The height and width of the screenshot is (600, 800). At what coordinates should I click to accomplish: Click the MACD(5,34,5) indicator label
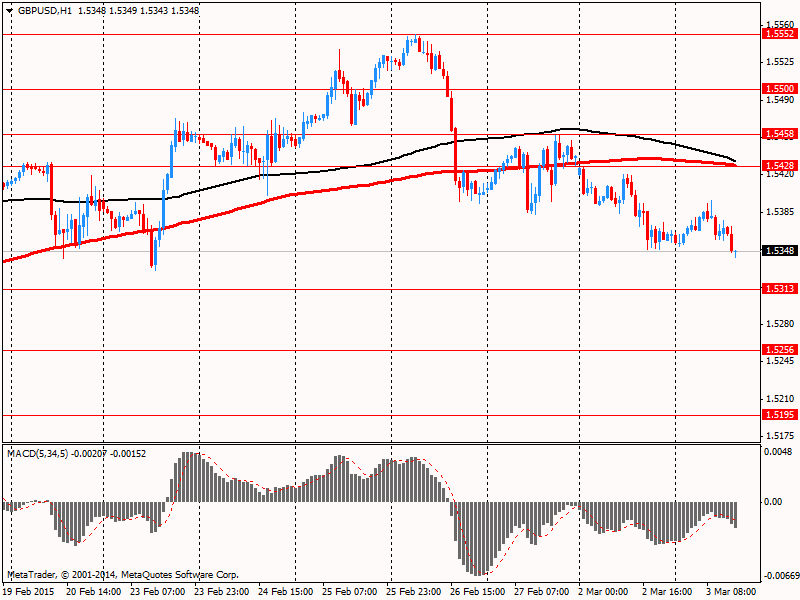[x=38, y=454]
